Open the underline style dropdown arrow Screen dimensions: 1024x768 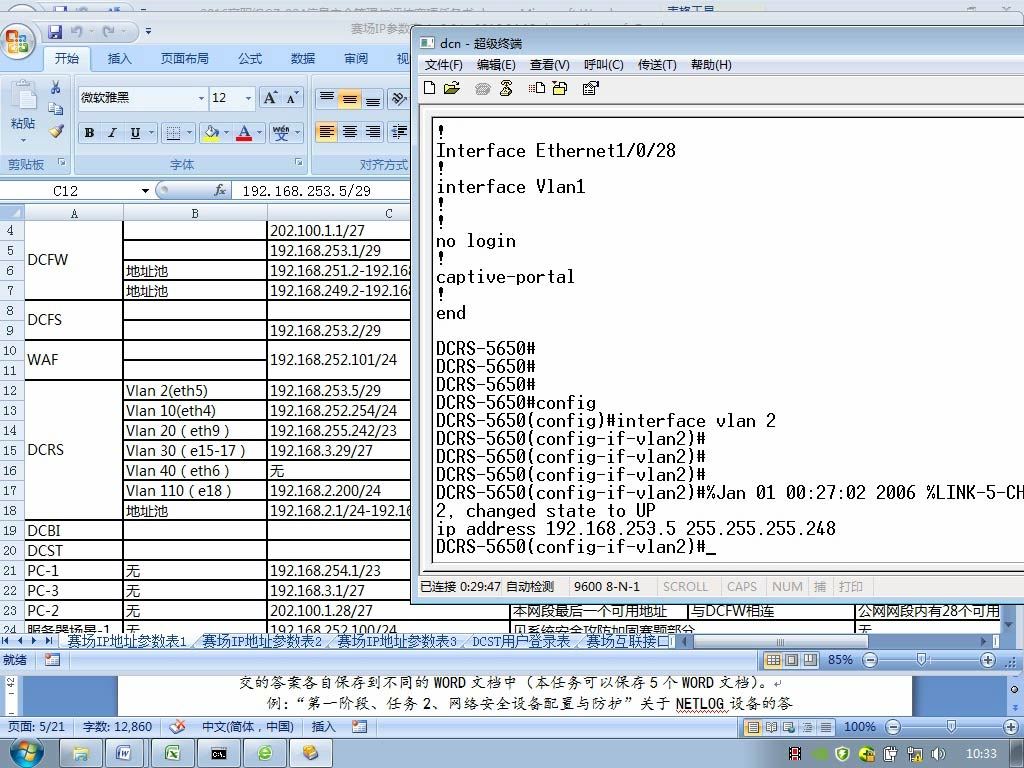pos(151,133)
